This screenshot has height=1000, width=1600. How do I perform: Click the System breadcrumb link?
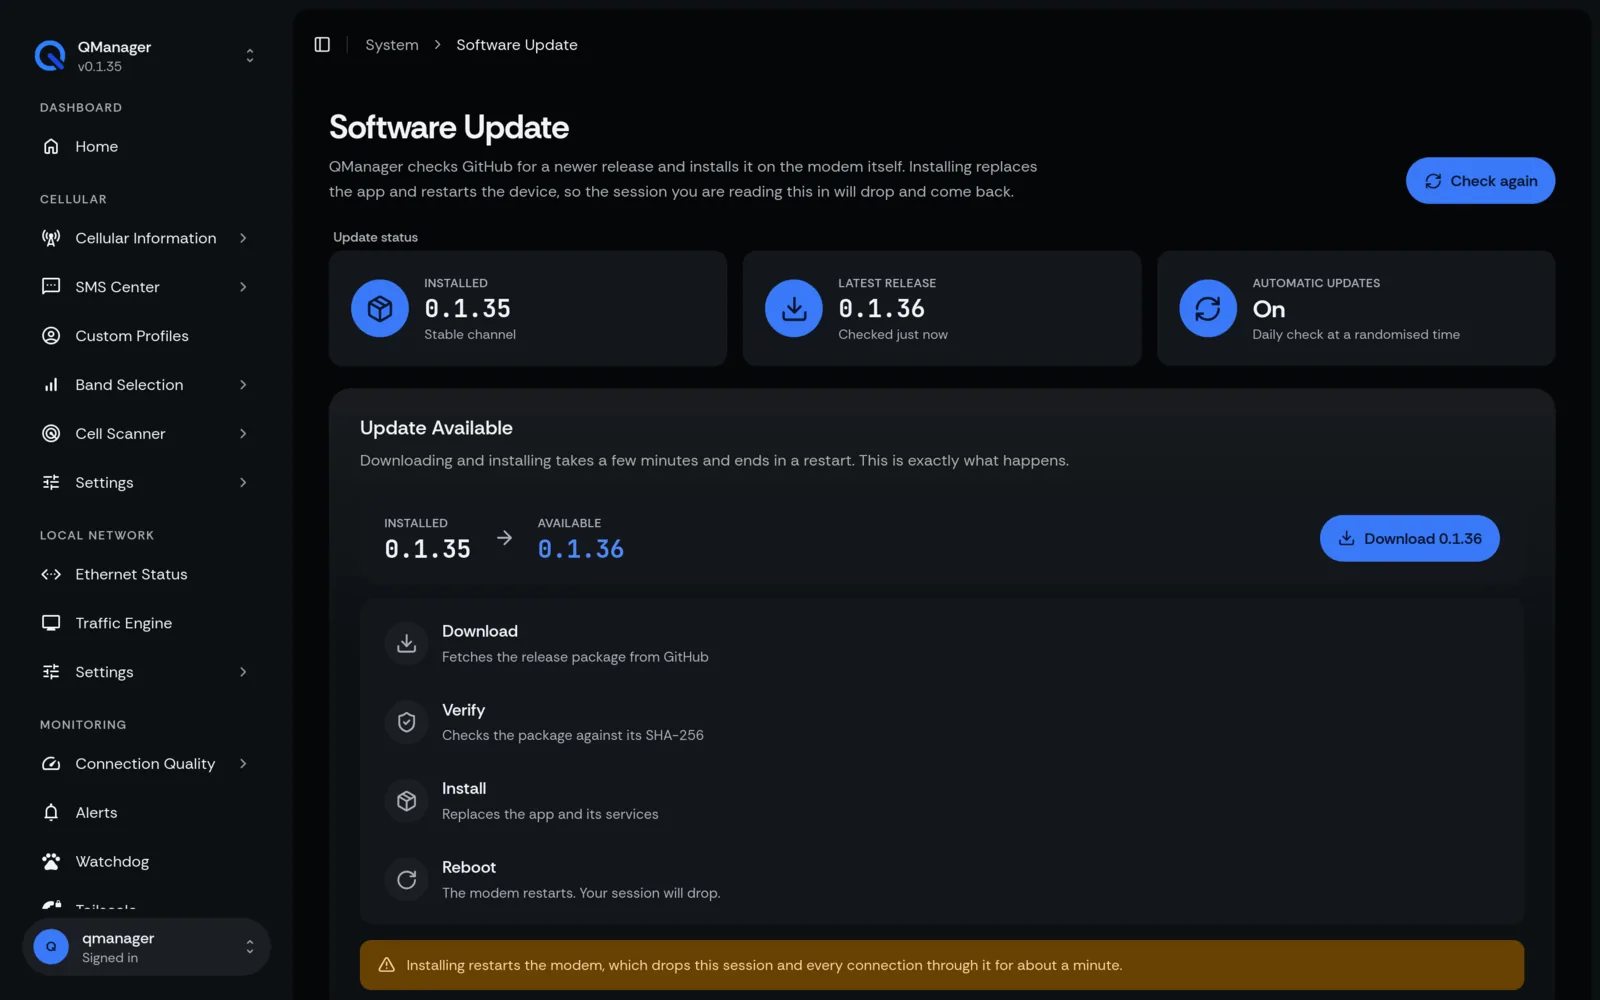click(x=392, y=45)
